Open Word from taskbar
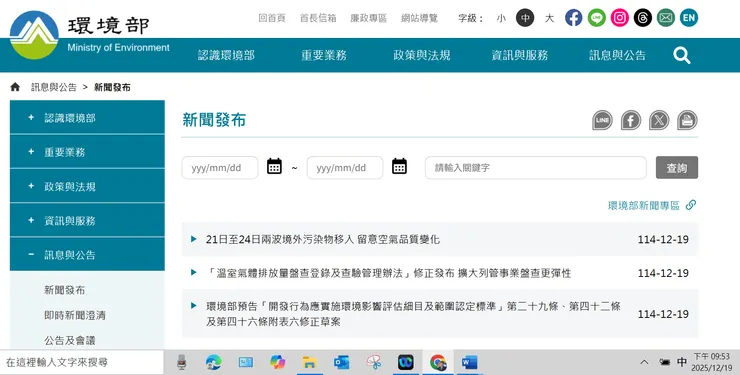This screenshot has height=375, width=740. pos(470,362)
